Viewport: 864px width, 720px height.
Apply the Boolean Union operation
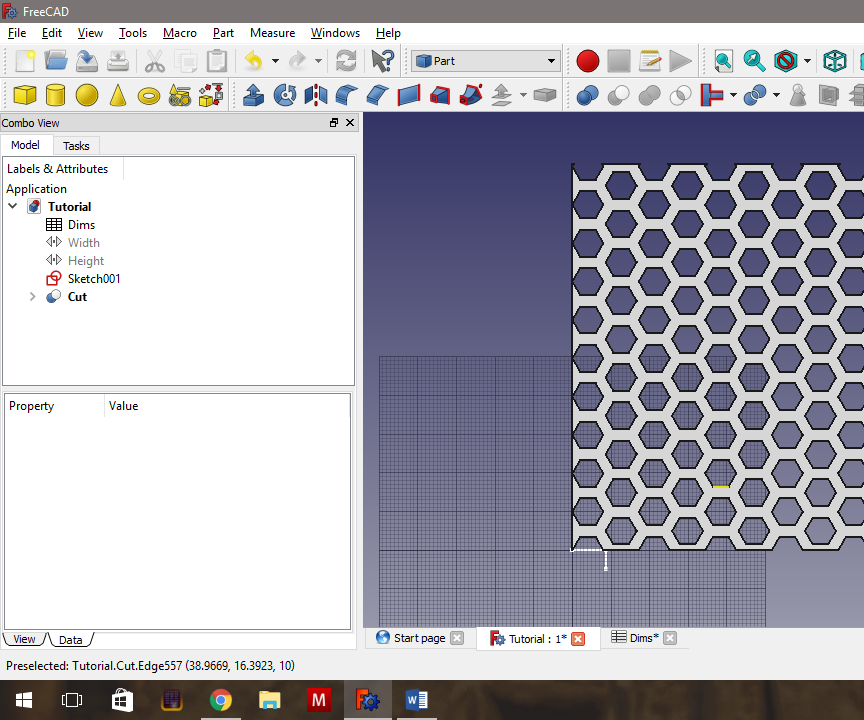648,95
